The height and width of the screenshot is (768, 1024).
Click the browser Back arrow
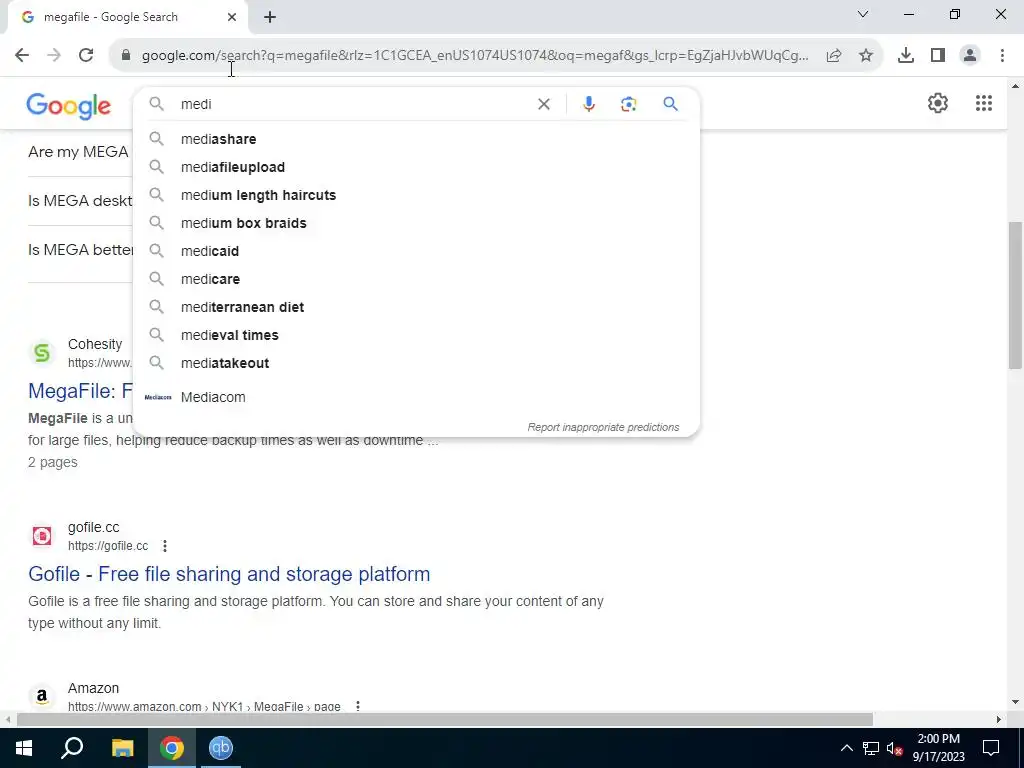pyautogui.click(x=22, y=56)
